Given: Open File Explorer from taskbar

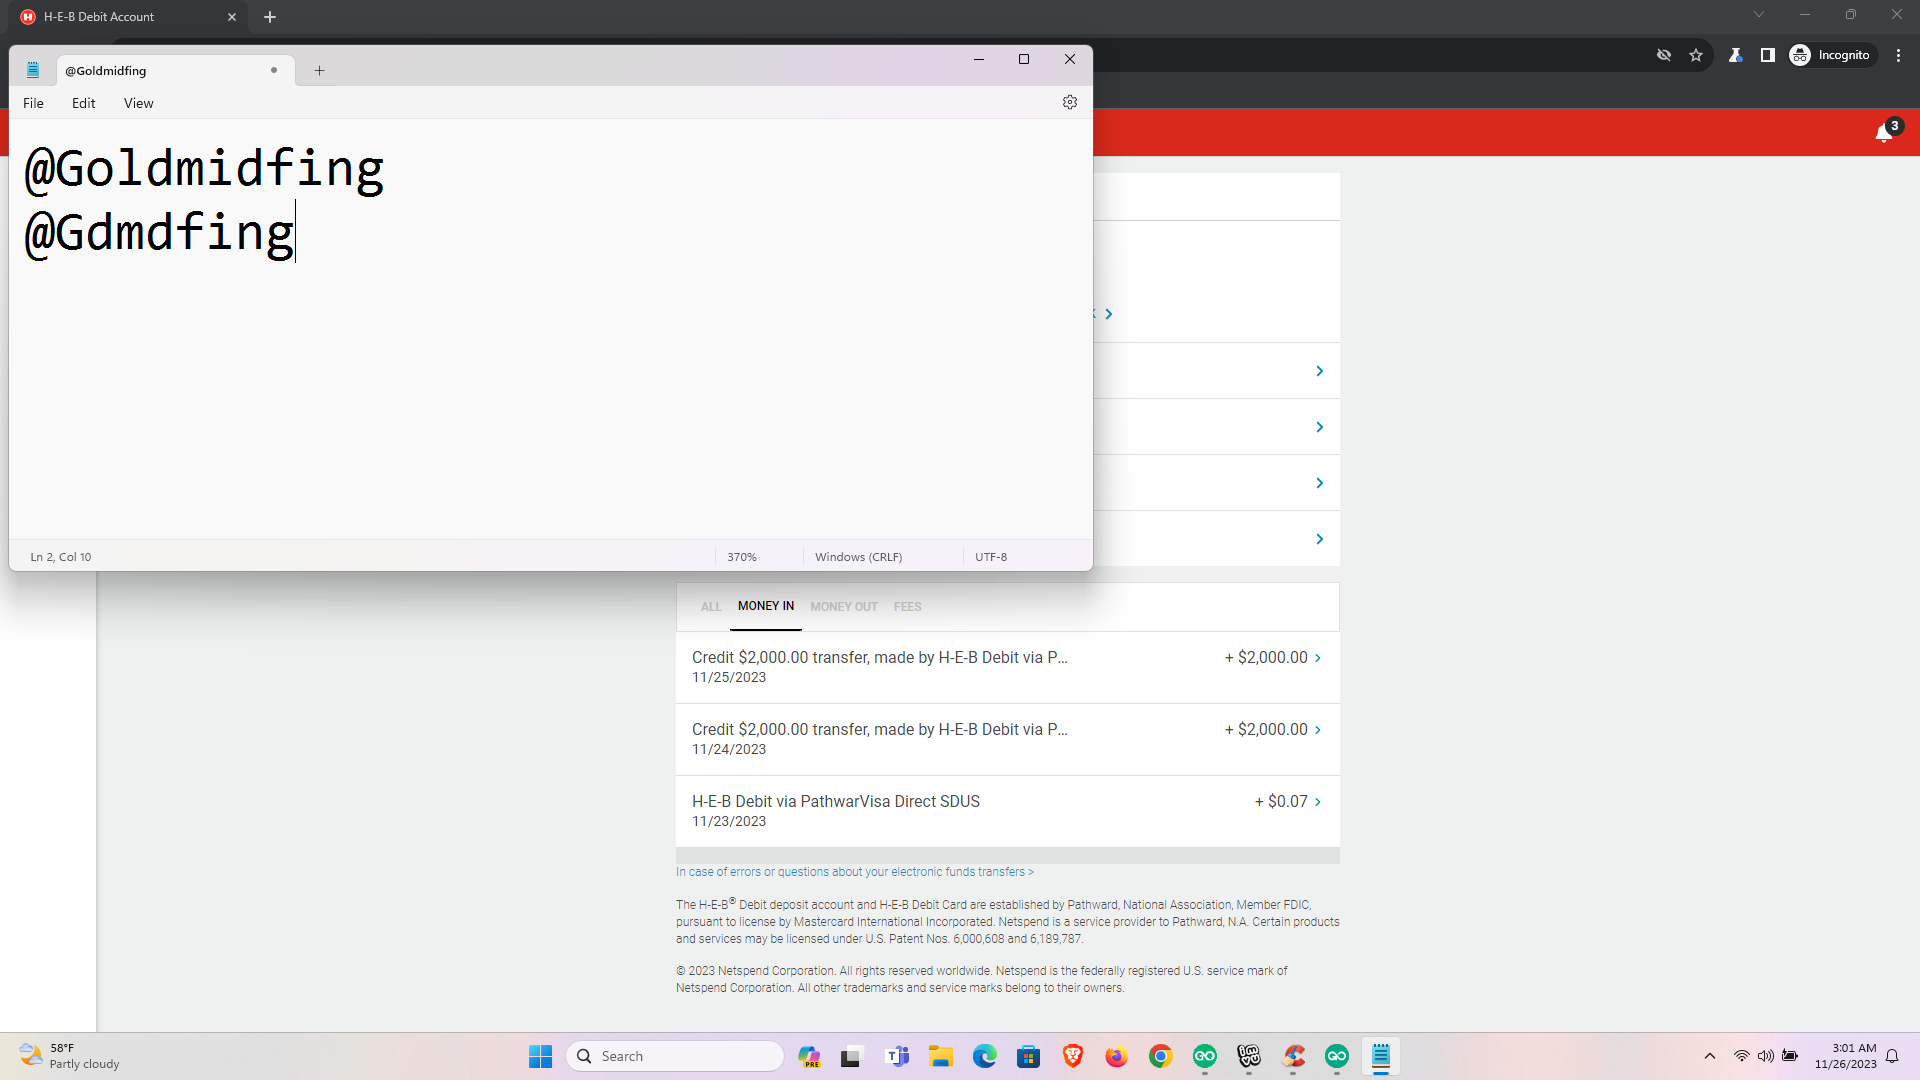Looking at the screenshot, I should pos(941,1056).
